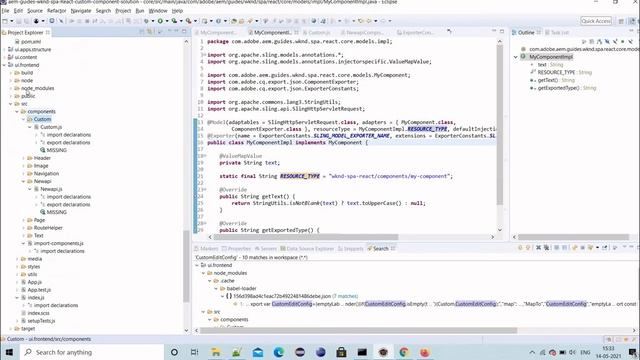Collapse the ui.frontend project in Project Explorer
Viewport: 640px width, 360px height.
tap(4, 65)
